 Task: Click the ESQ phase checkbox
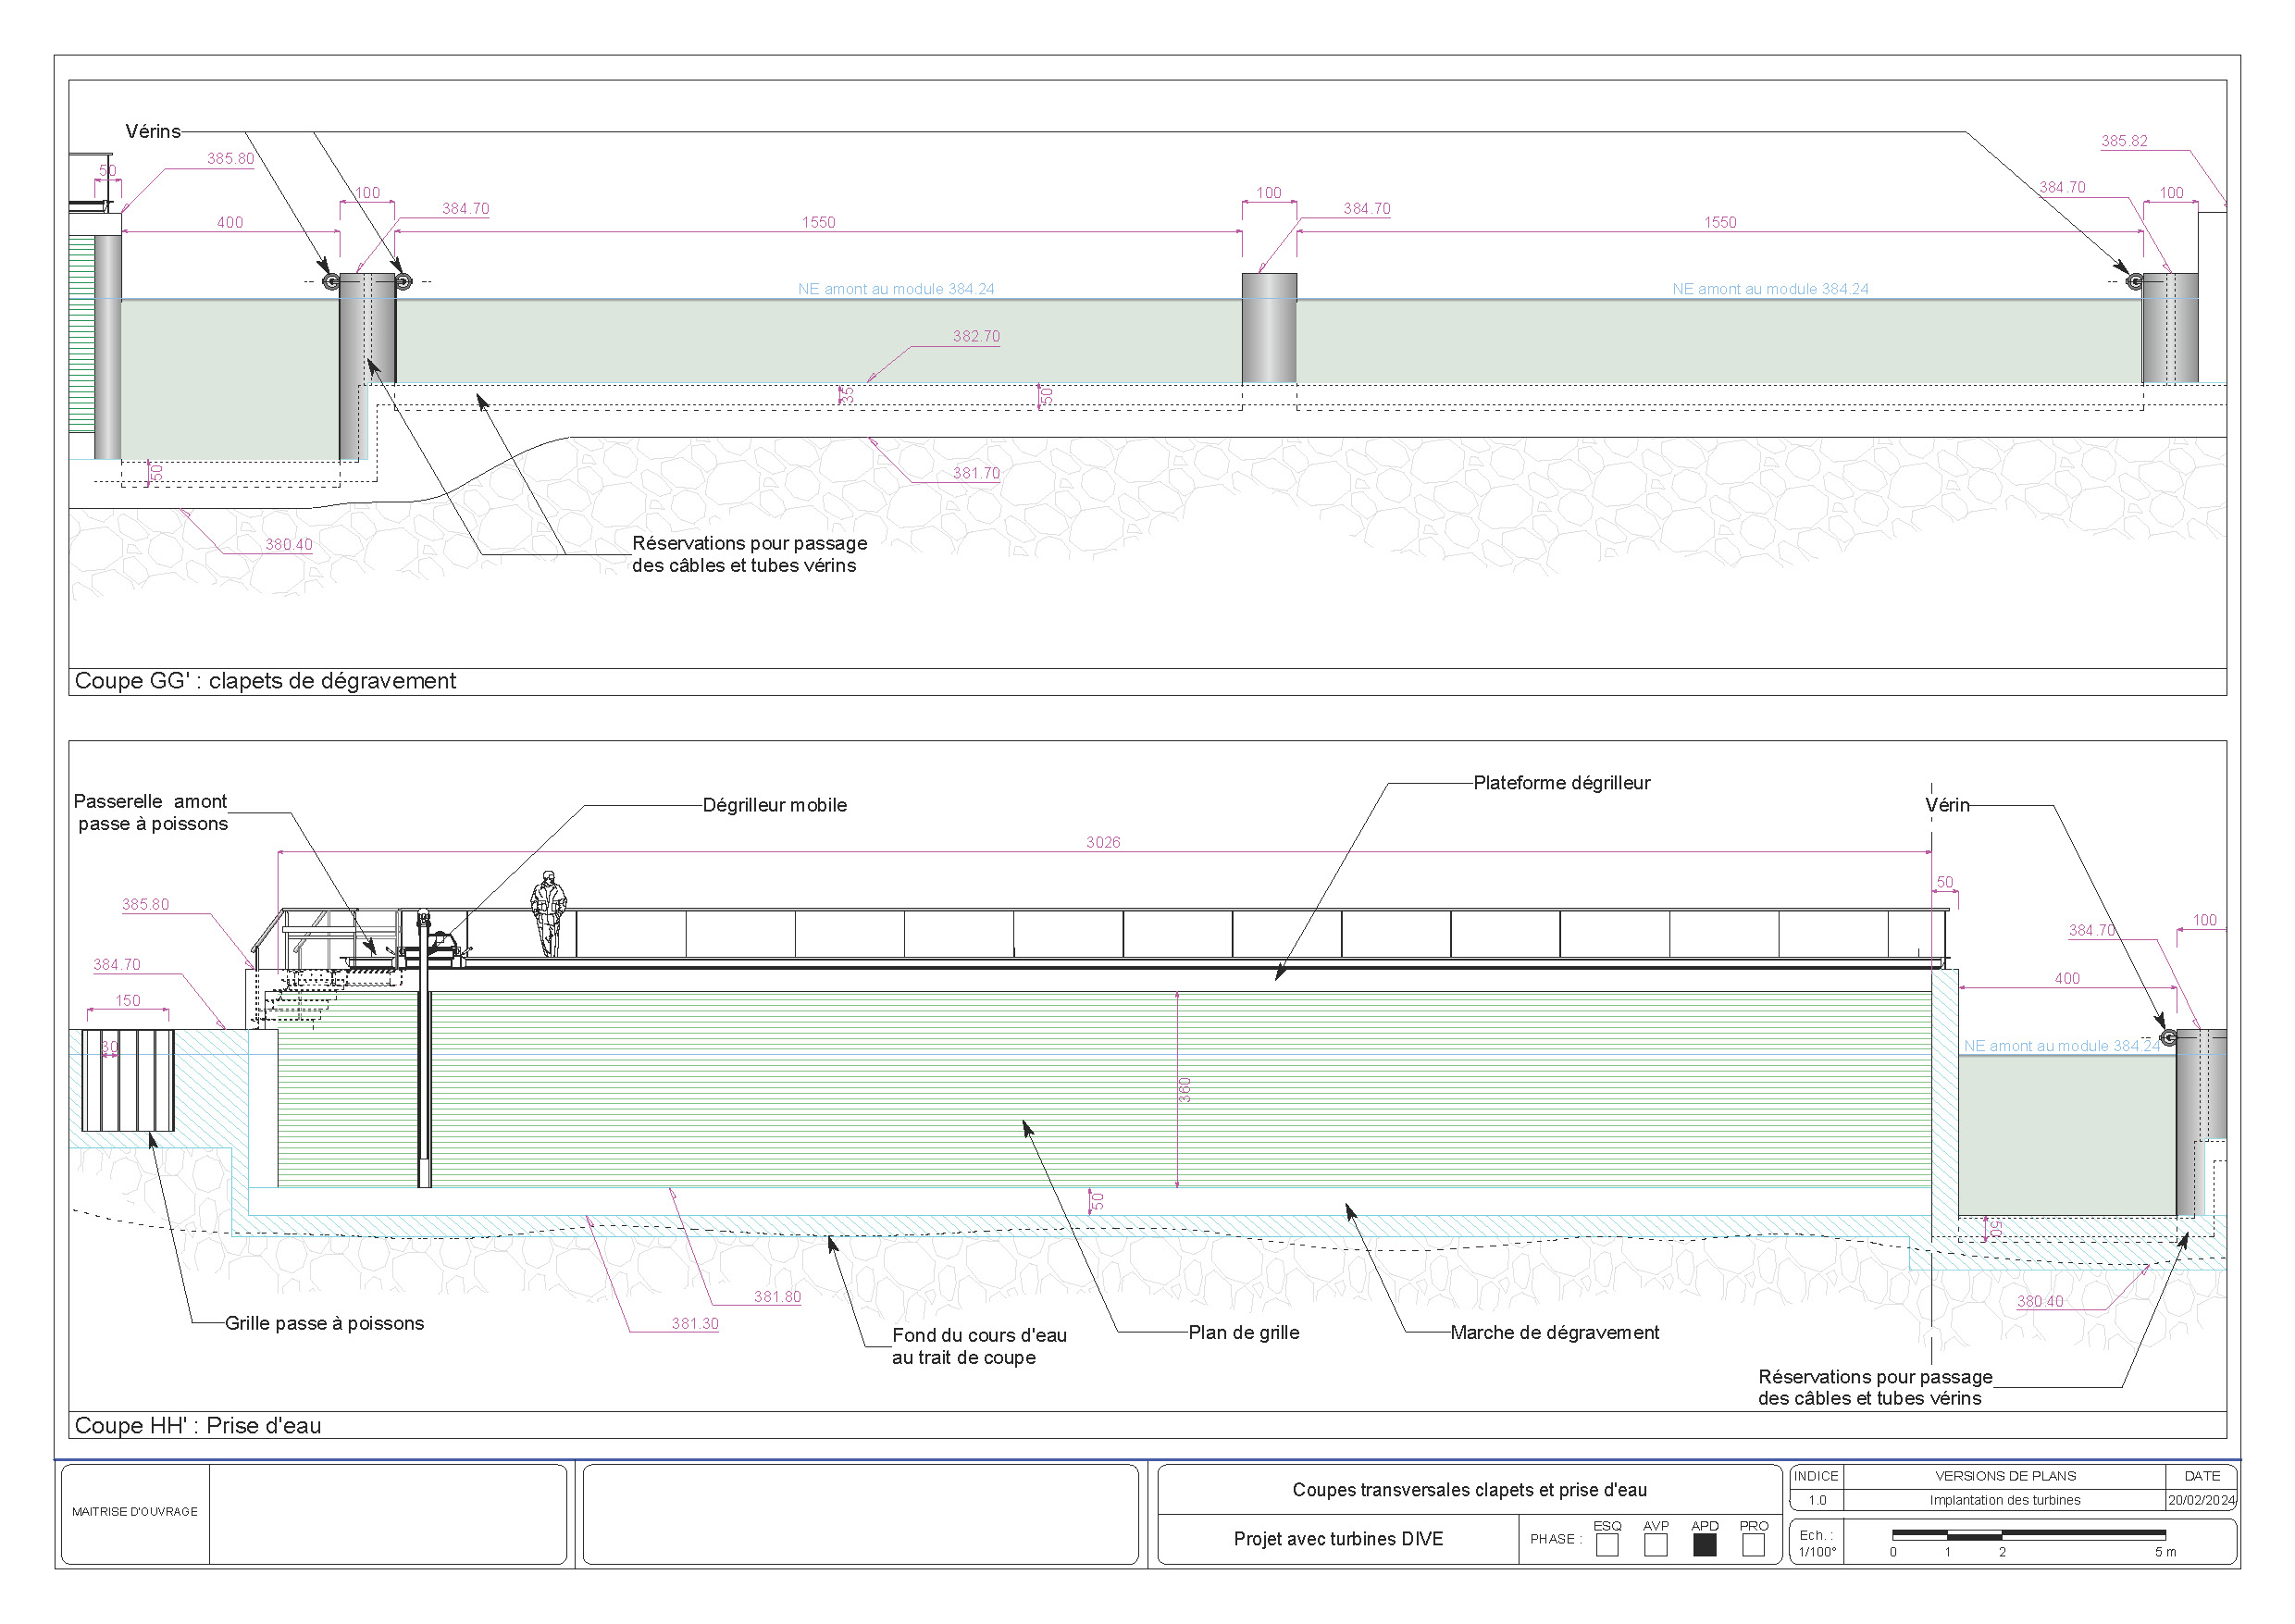(1607, 1544)
